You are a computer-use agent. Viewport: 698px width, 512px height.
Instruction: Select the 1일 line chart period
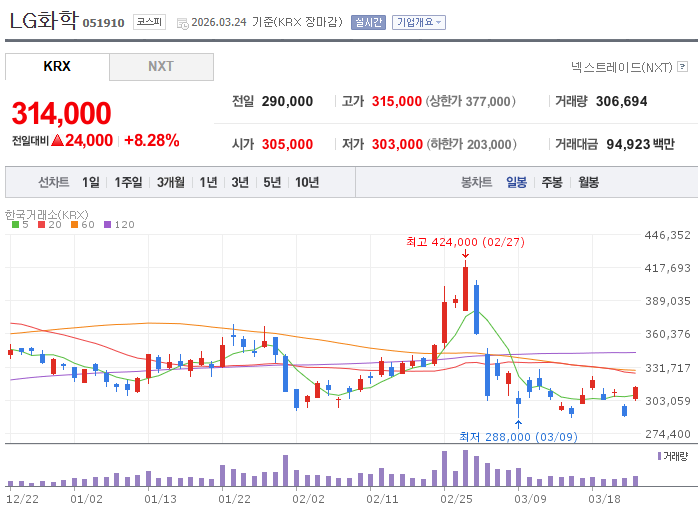tap(91, 182)
